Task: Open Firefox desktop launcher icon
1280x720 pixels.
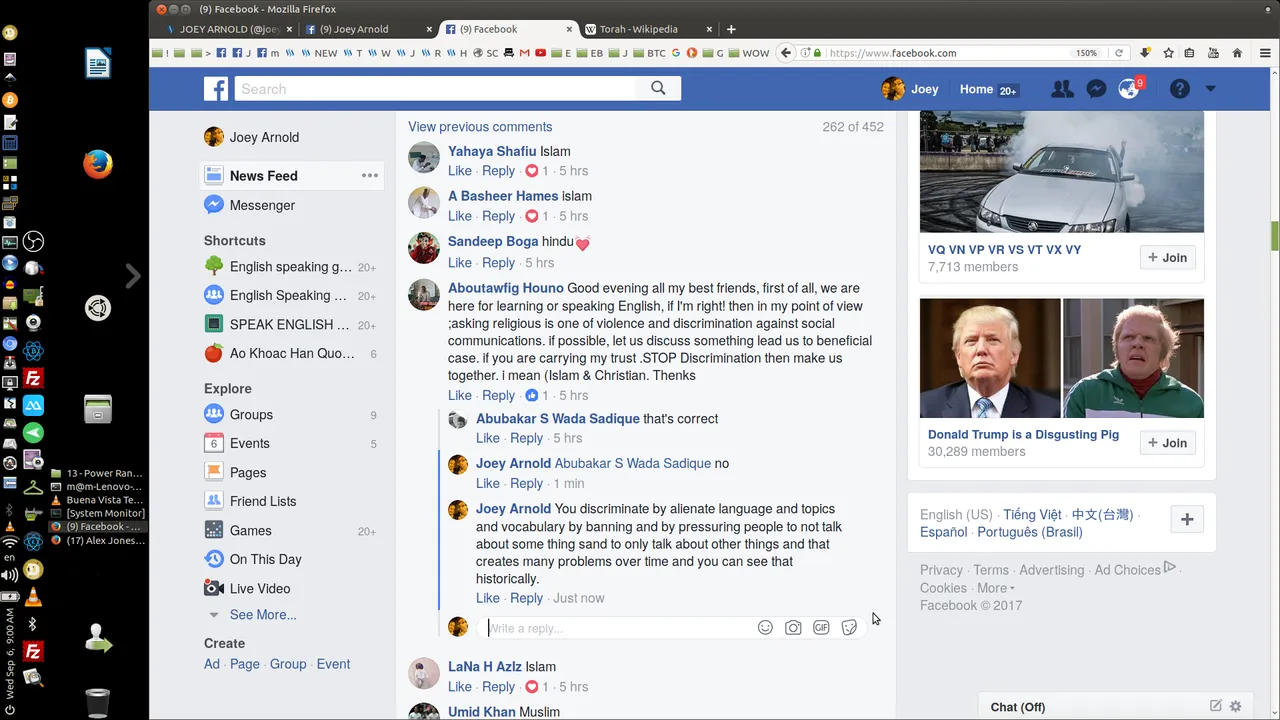Action: coord(98,164)
